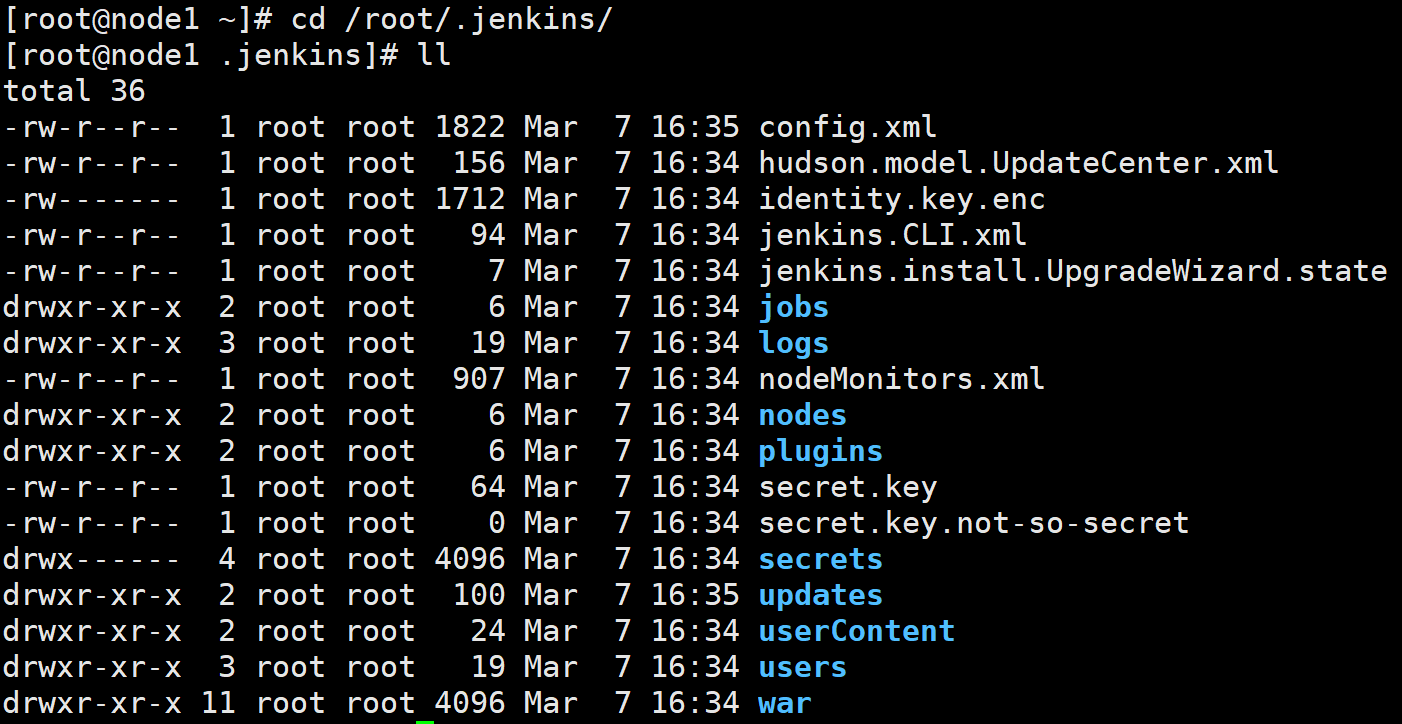The image size is (1402, 724).
Task: Click the 94 size of jenkins.CLI.xml
Action: pos(488,235)
